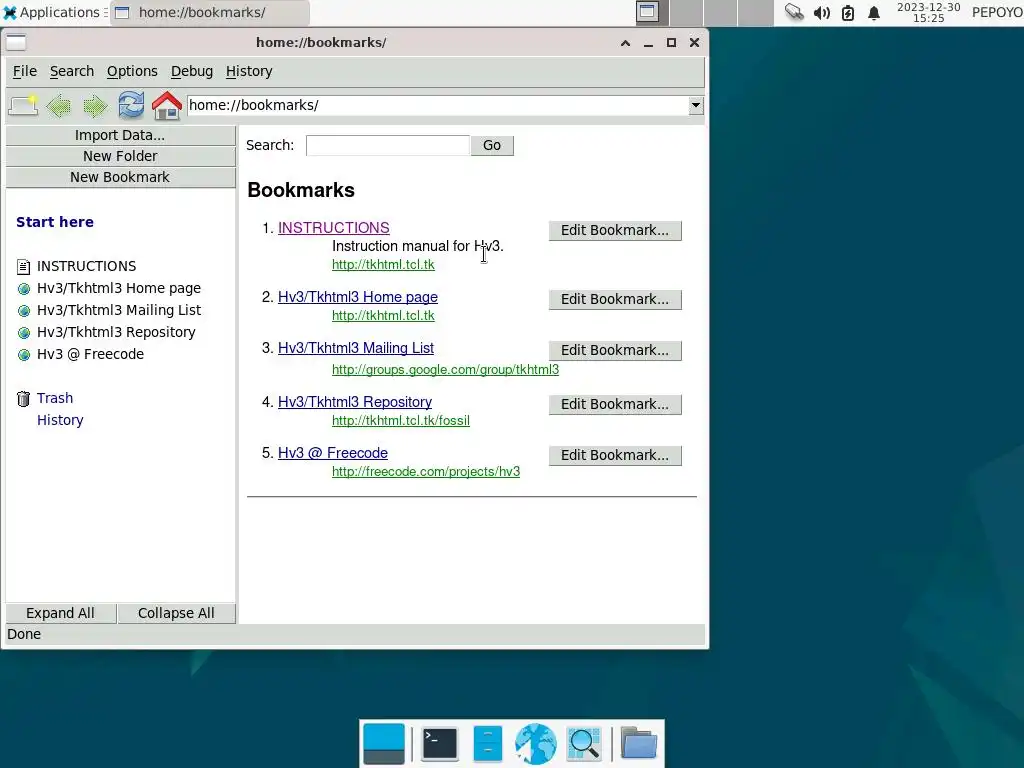The image size is (1024, 768).
Task: Select Start here folder in sidebar
Action: pos(55,222)
